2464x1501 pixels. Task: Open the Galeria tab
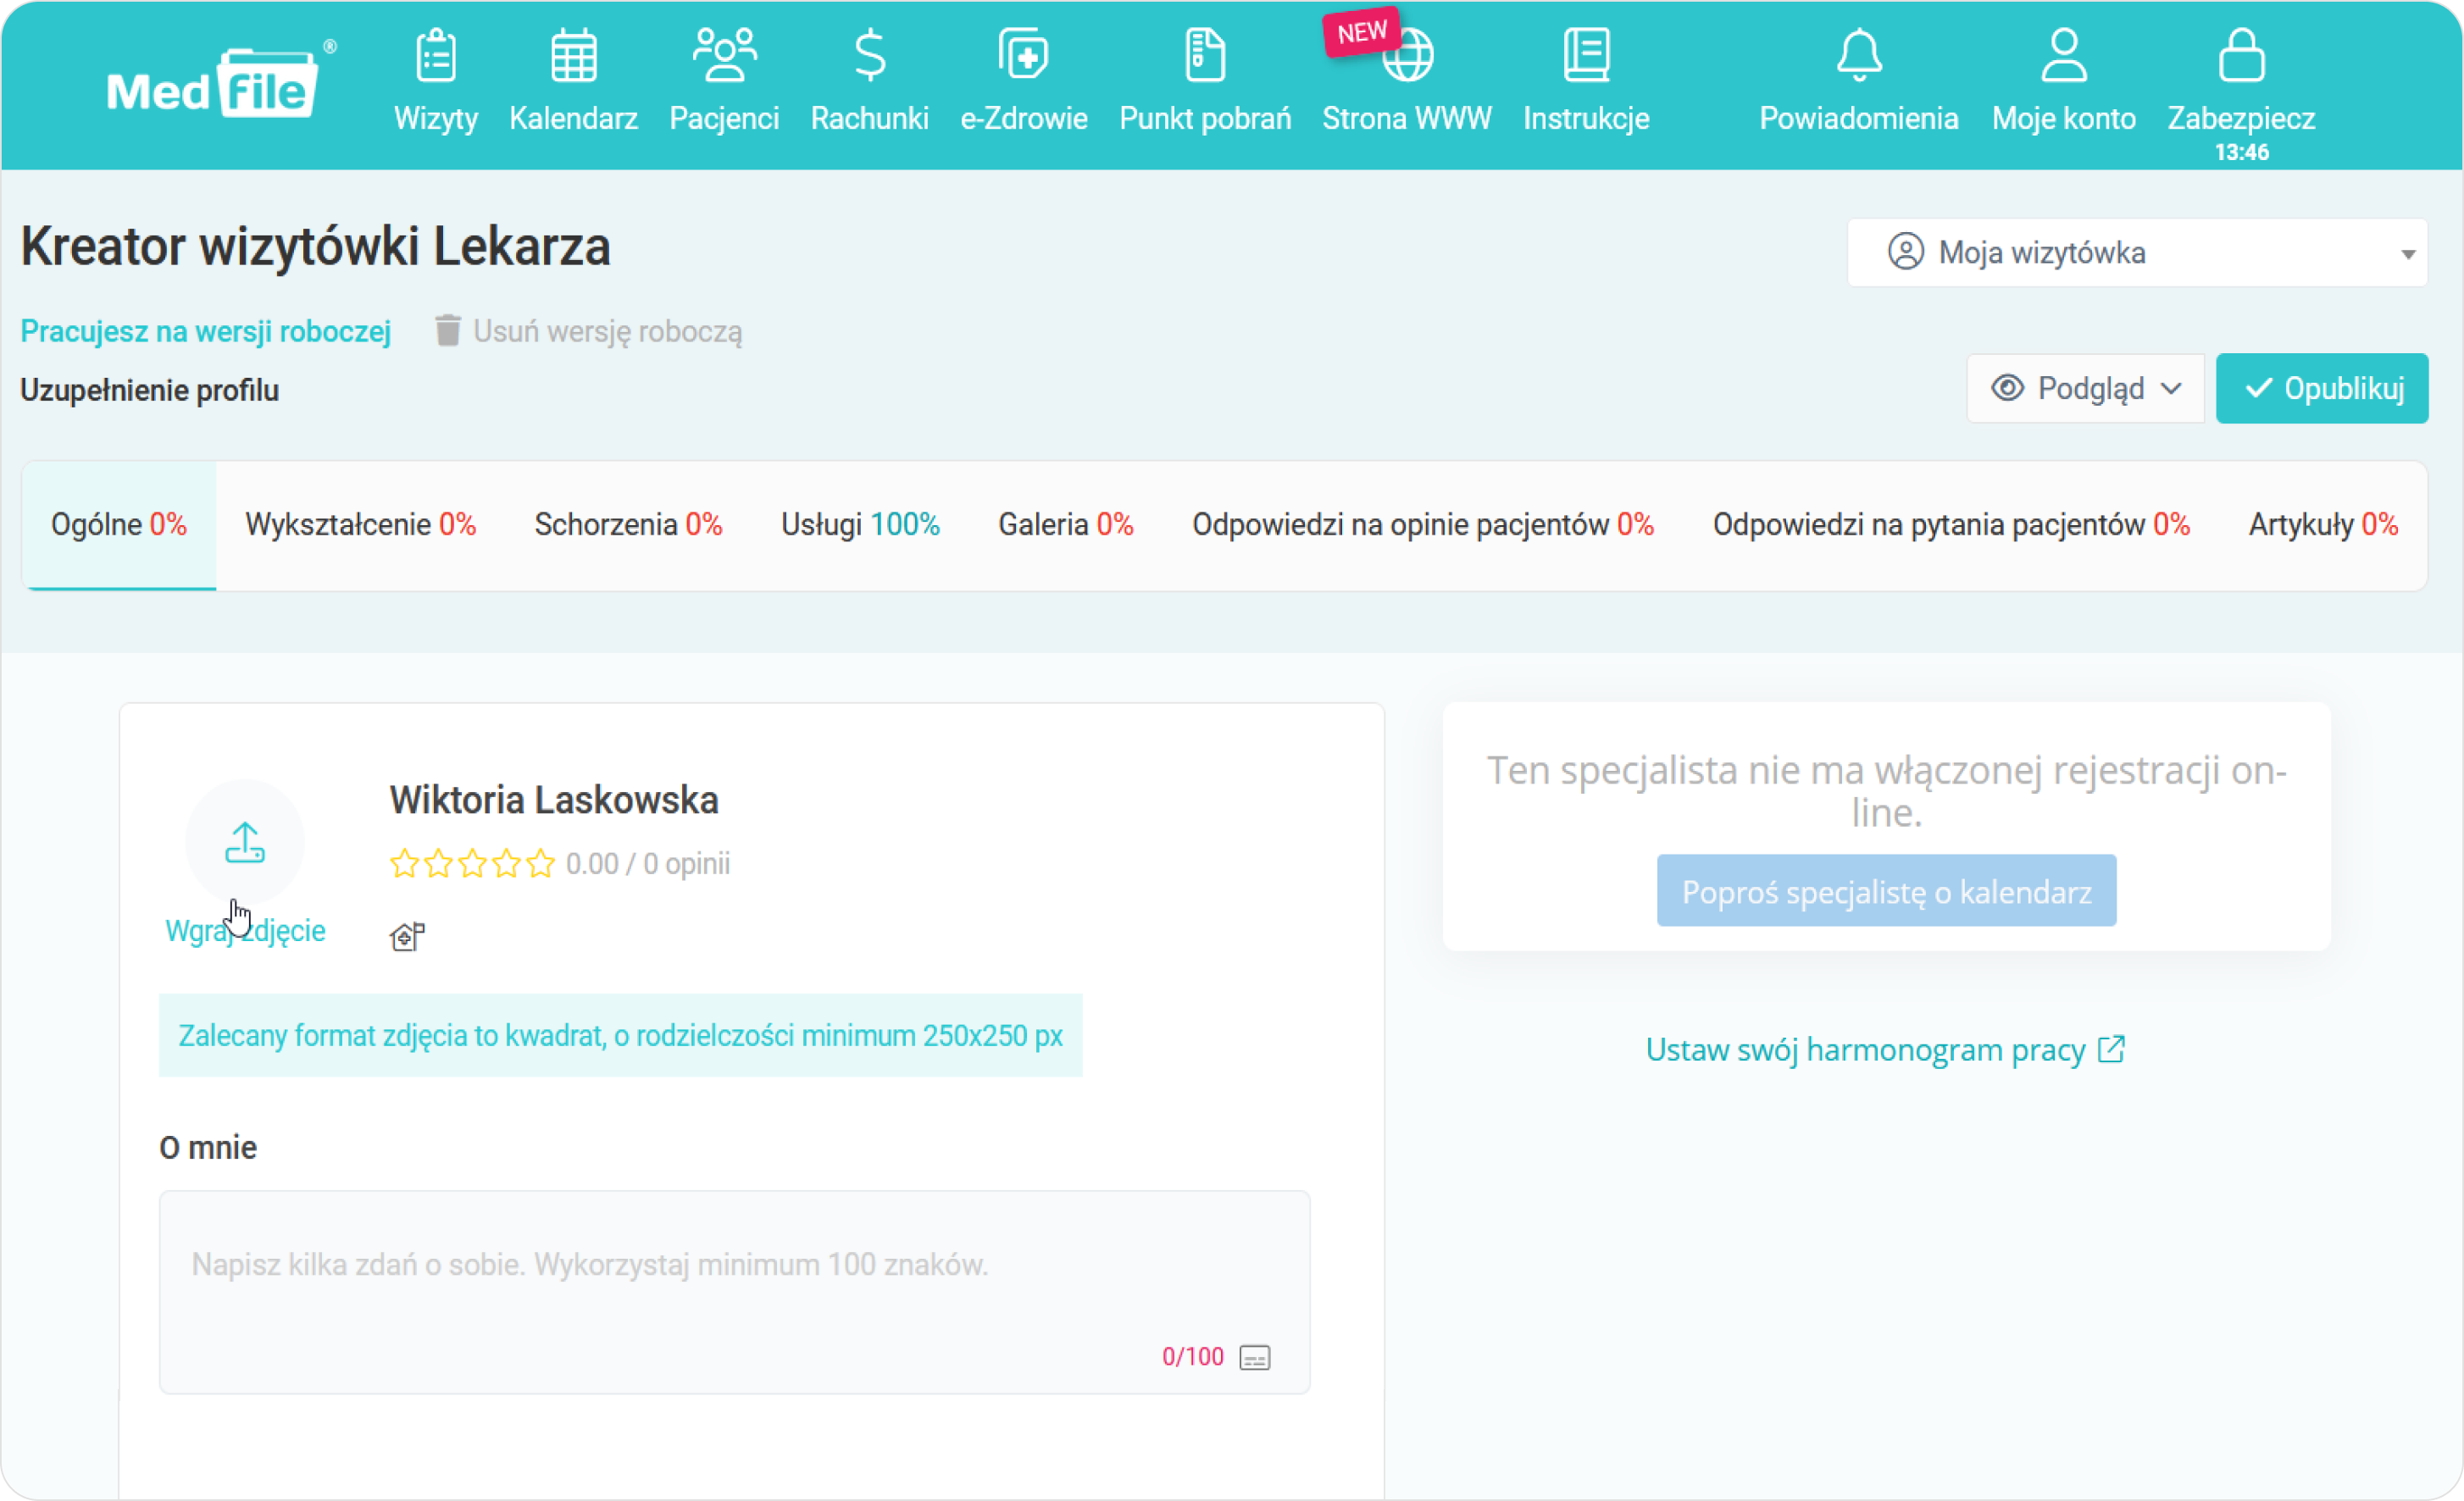pyautogui.click(x=1066, y=525)
